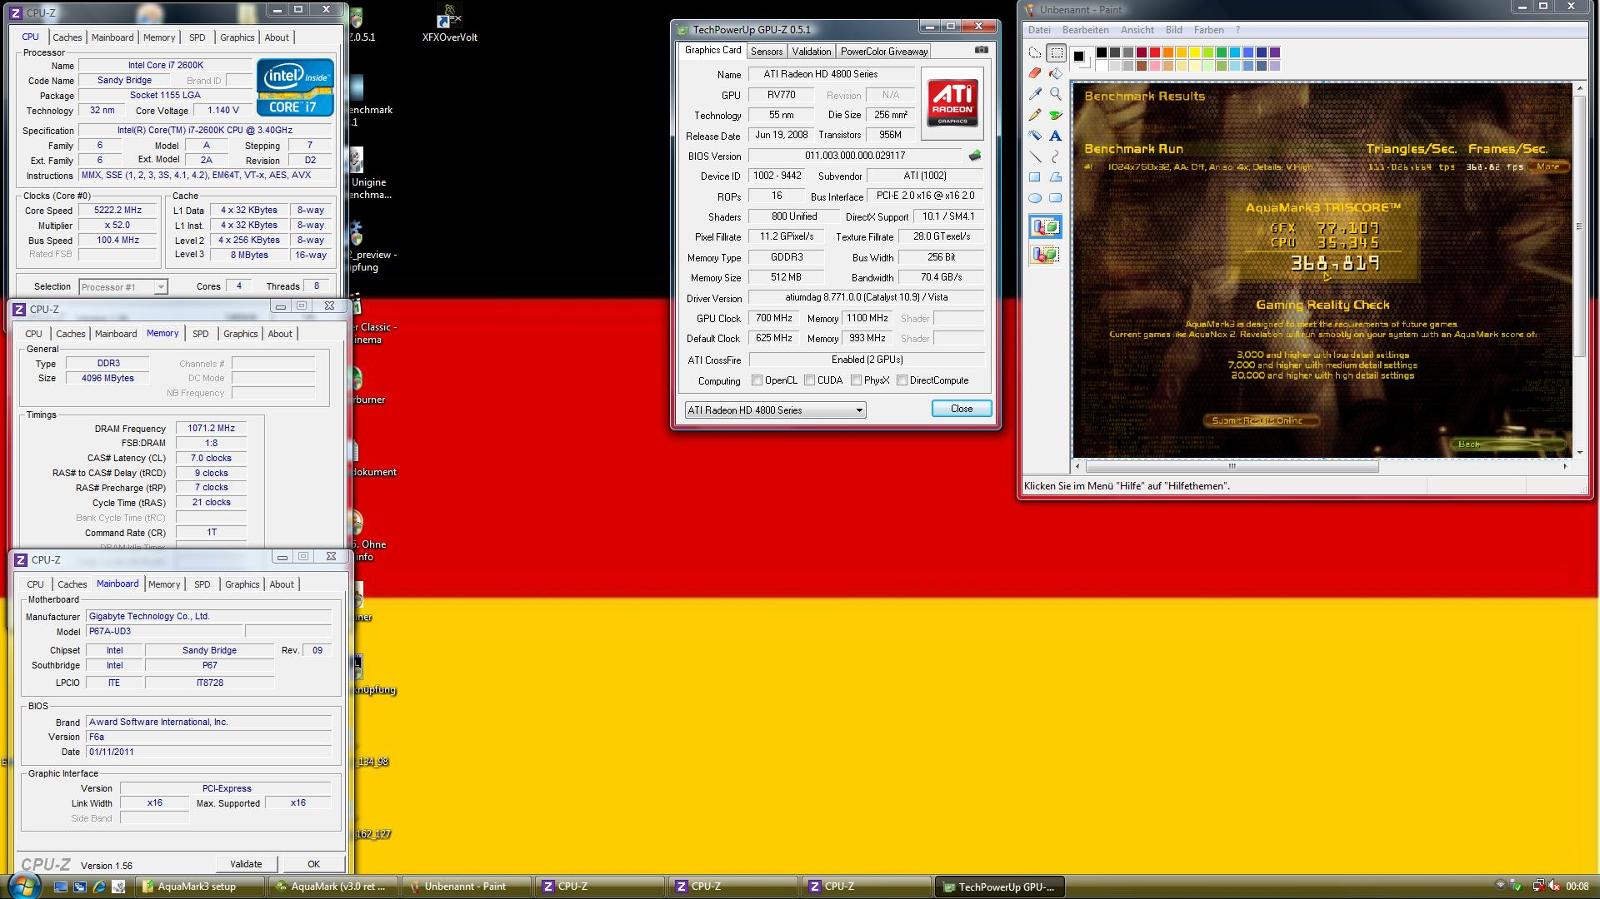Image resolution: width=1600 pixels, height=899 pixels.
Task: Pick the Rounded rectangle shape tool
Action: pyautogui.click(x=1056, y=198)
